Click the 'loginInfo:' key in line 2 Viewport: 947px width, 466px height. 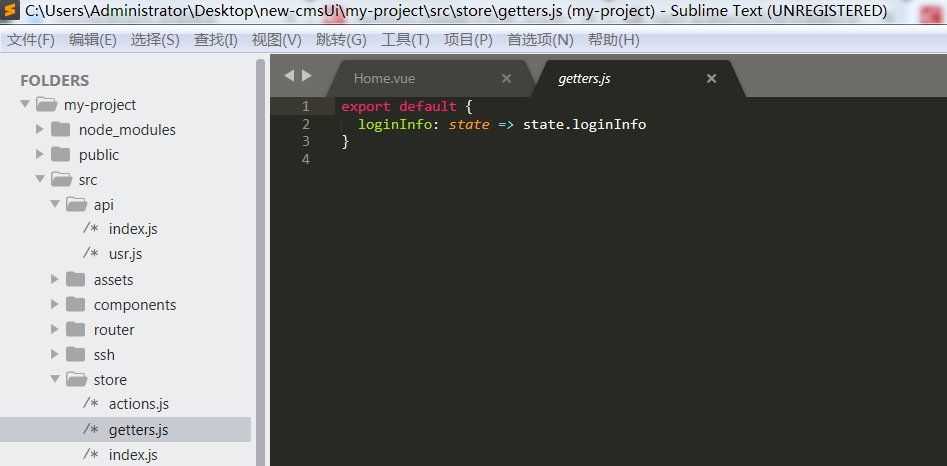tap(397, 124)
